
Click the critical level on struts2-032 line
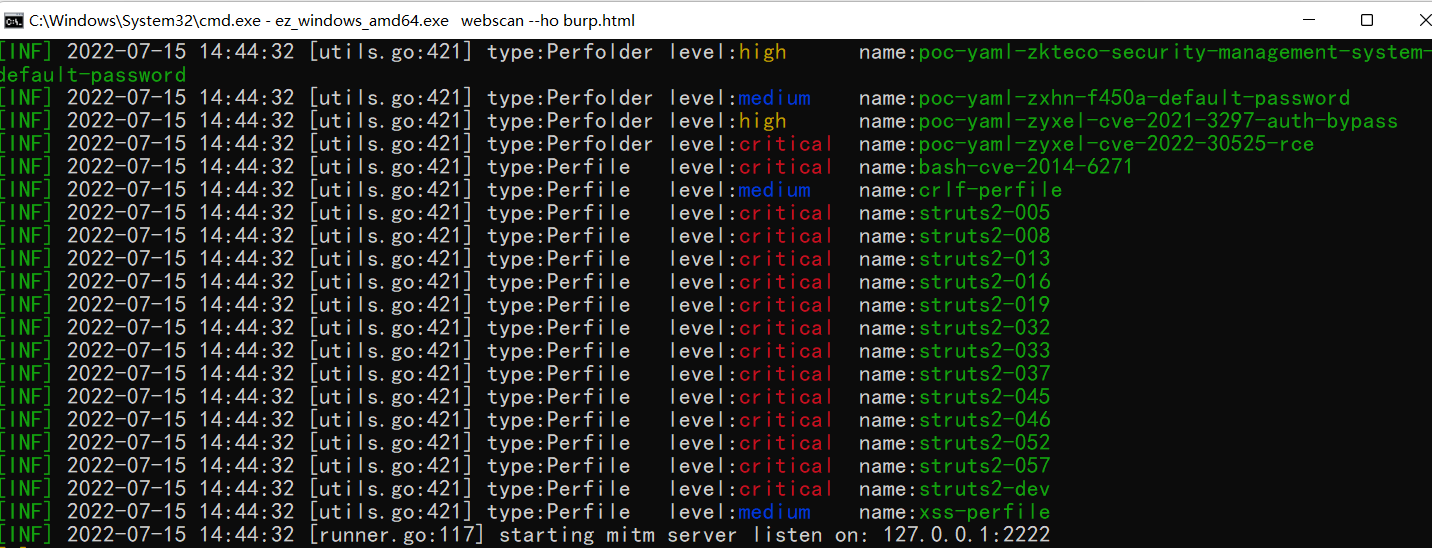point(785,328)
